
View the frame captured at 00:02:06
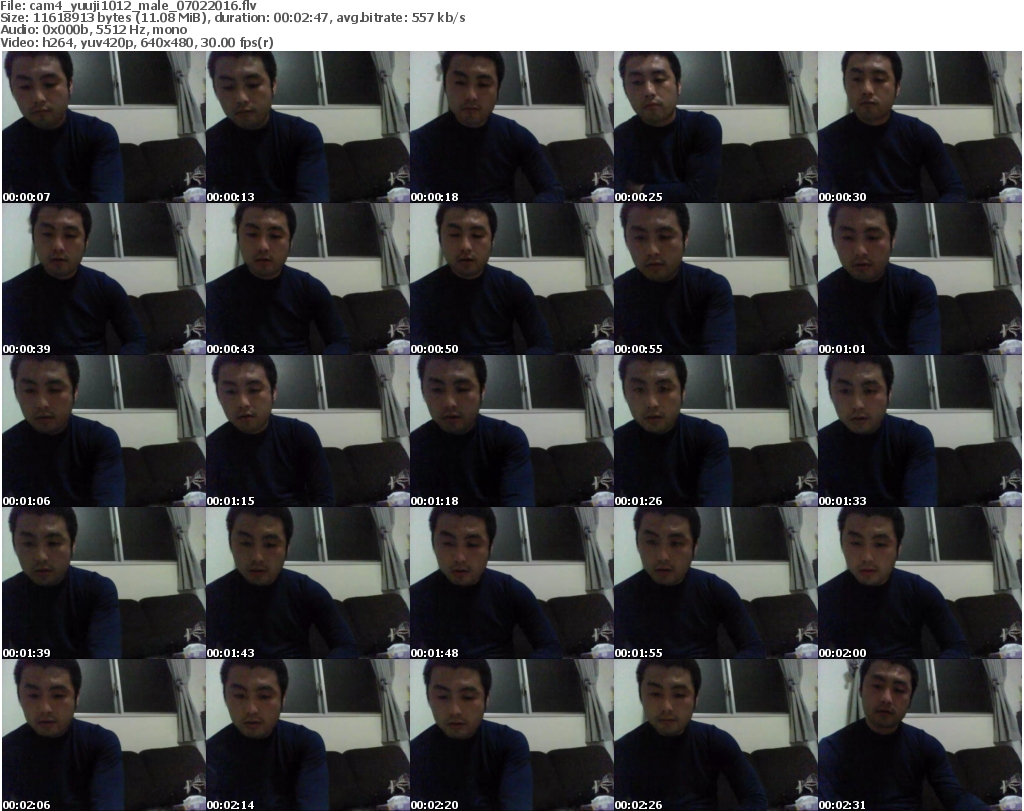(104, 735)
